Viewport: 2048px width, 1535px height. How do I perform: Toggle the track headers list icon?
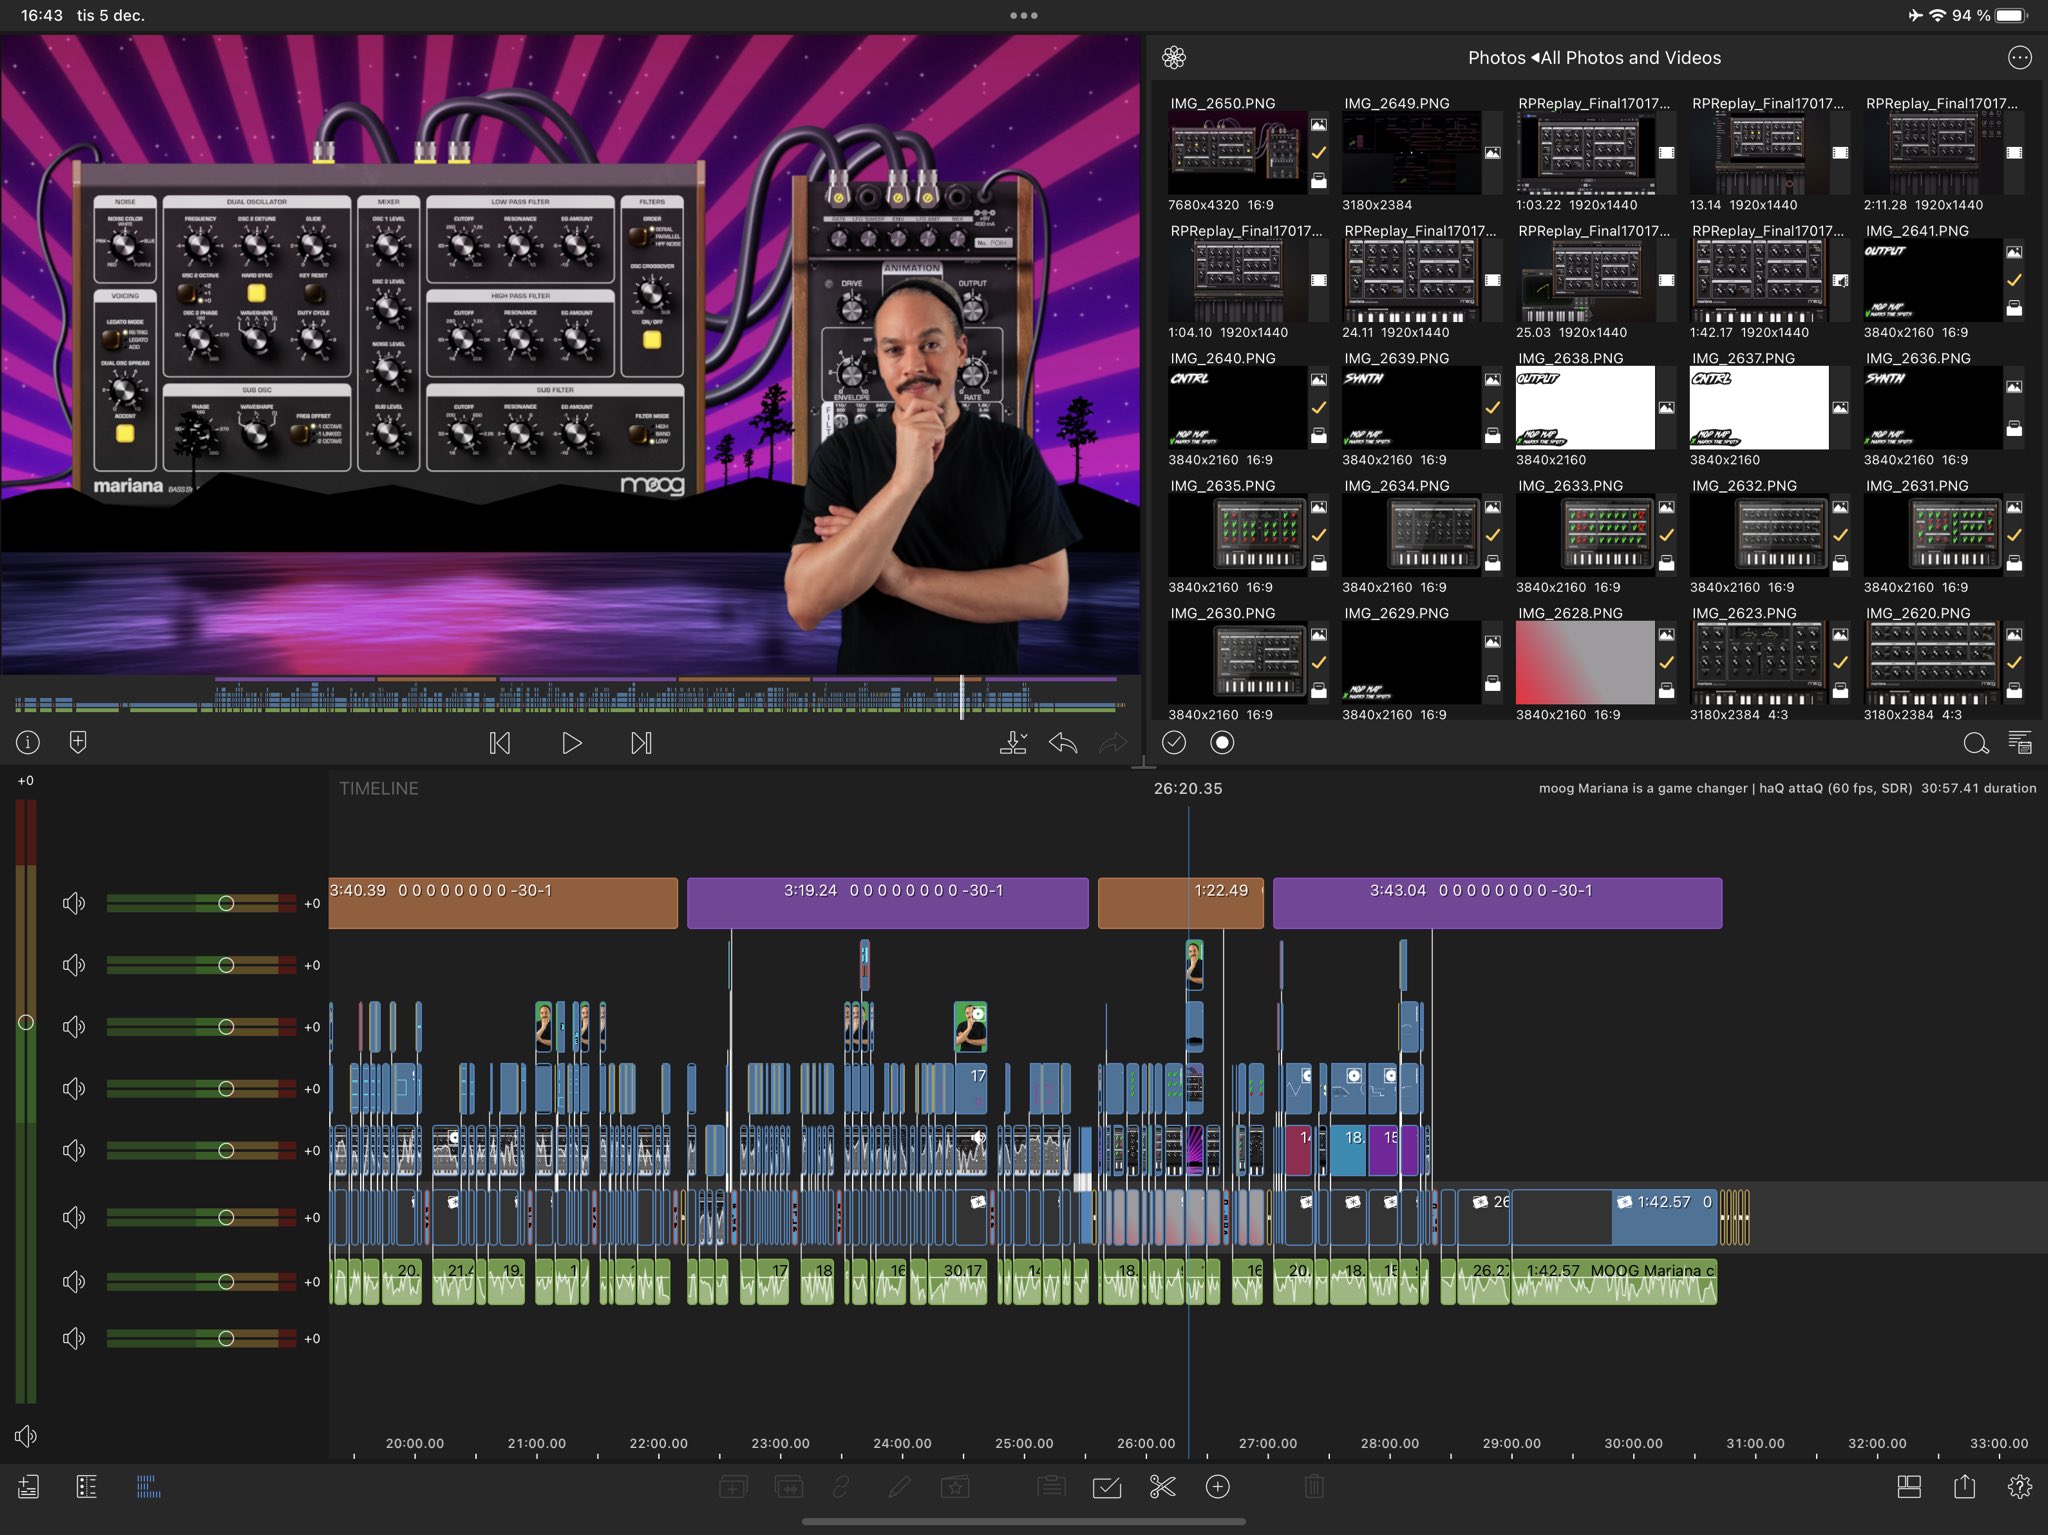87,1487
